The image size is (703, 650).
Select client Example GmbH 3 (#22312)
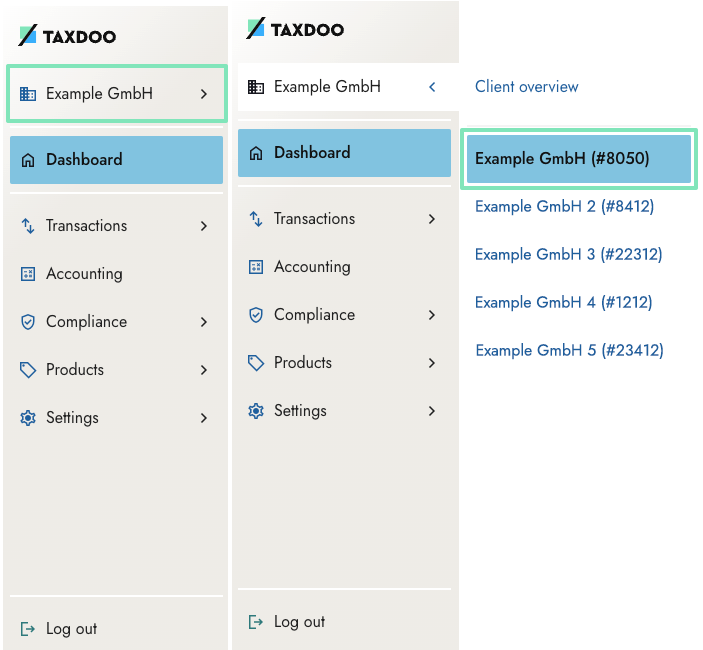pyautogui.click(x=568, y=254)
